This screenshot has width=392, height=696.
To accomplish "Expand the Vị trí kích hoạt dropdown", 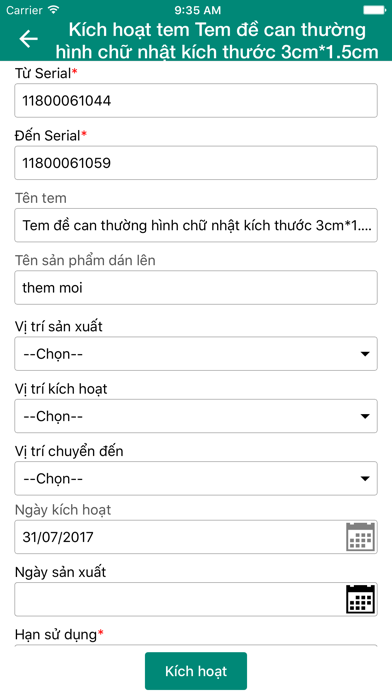I will [x=196, y=416].
